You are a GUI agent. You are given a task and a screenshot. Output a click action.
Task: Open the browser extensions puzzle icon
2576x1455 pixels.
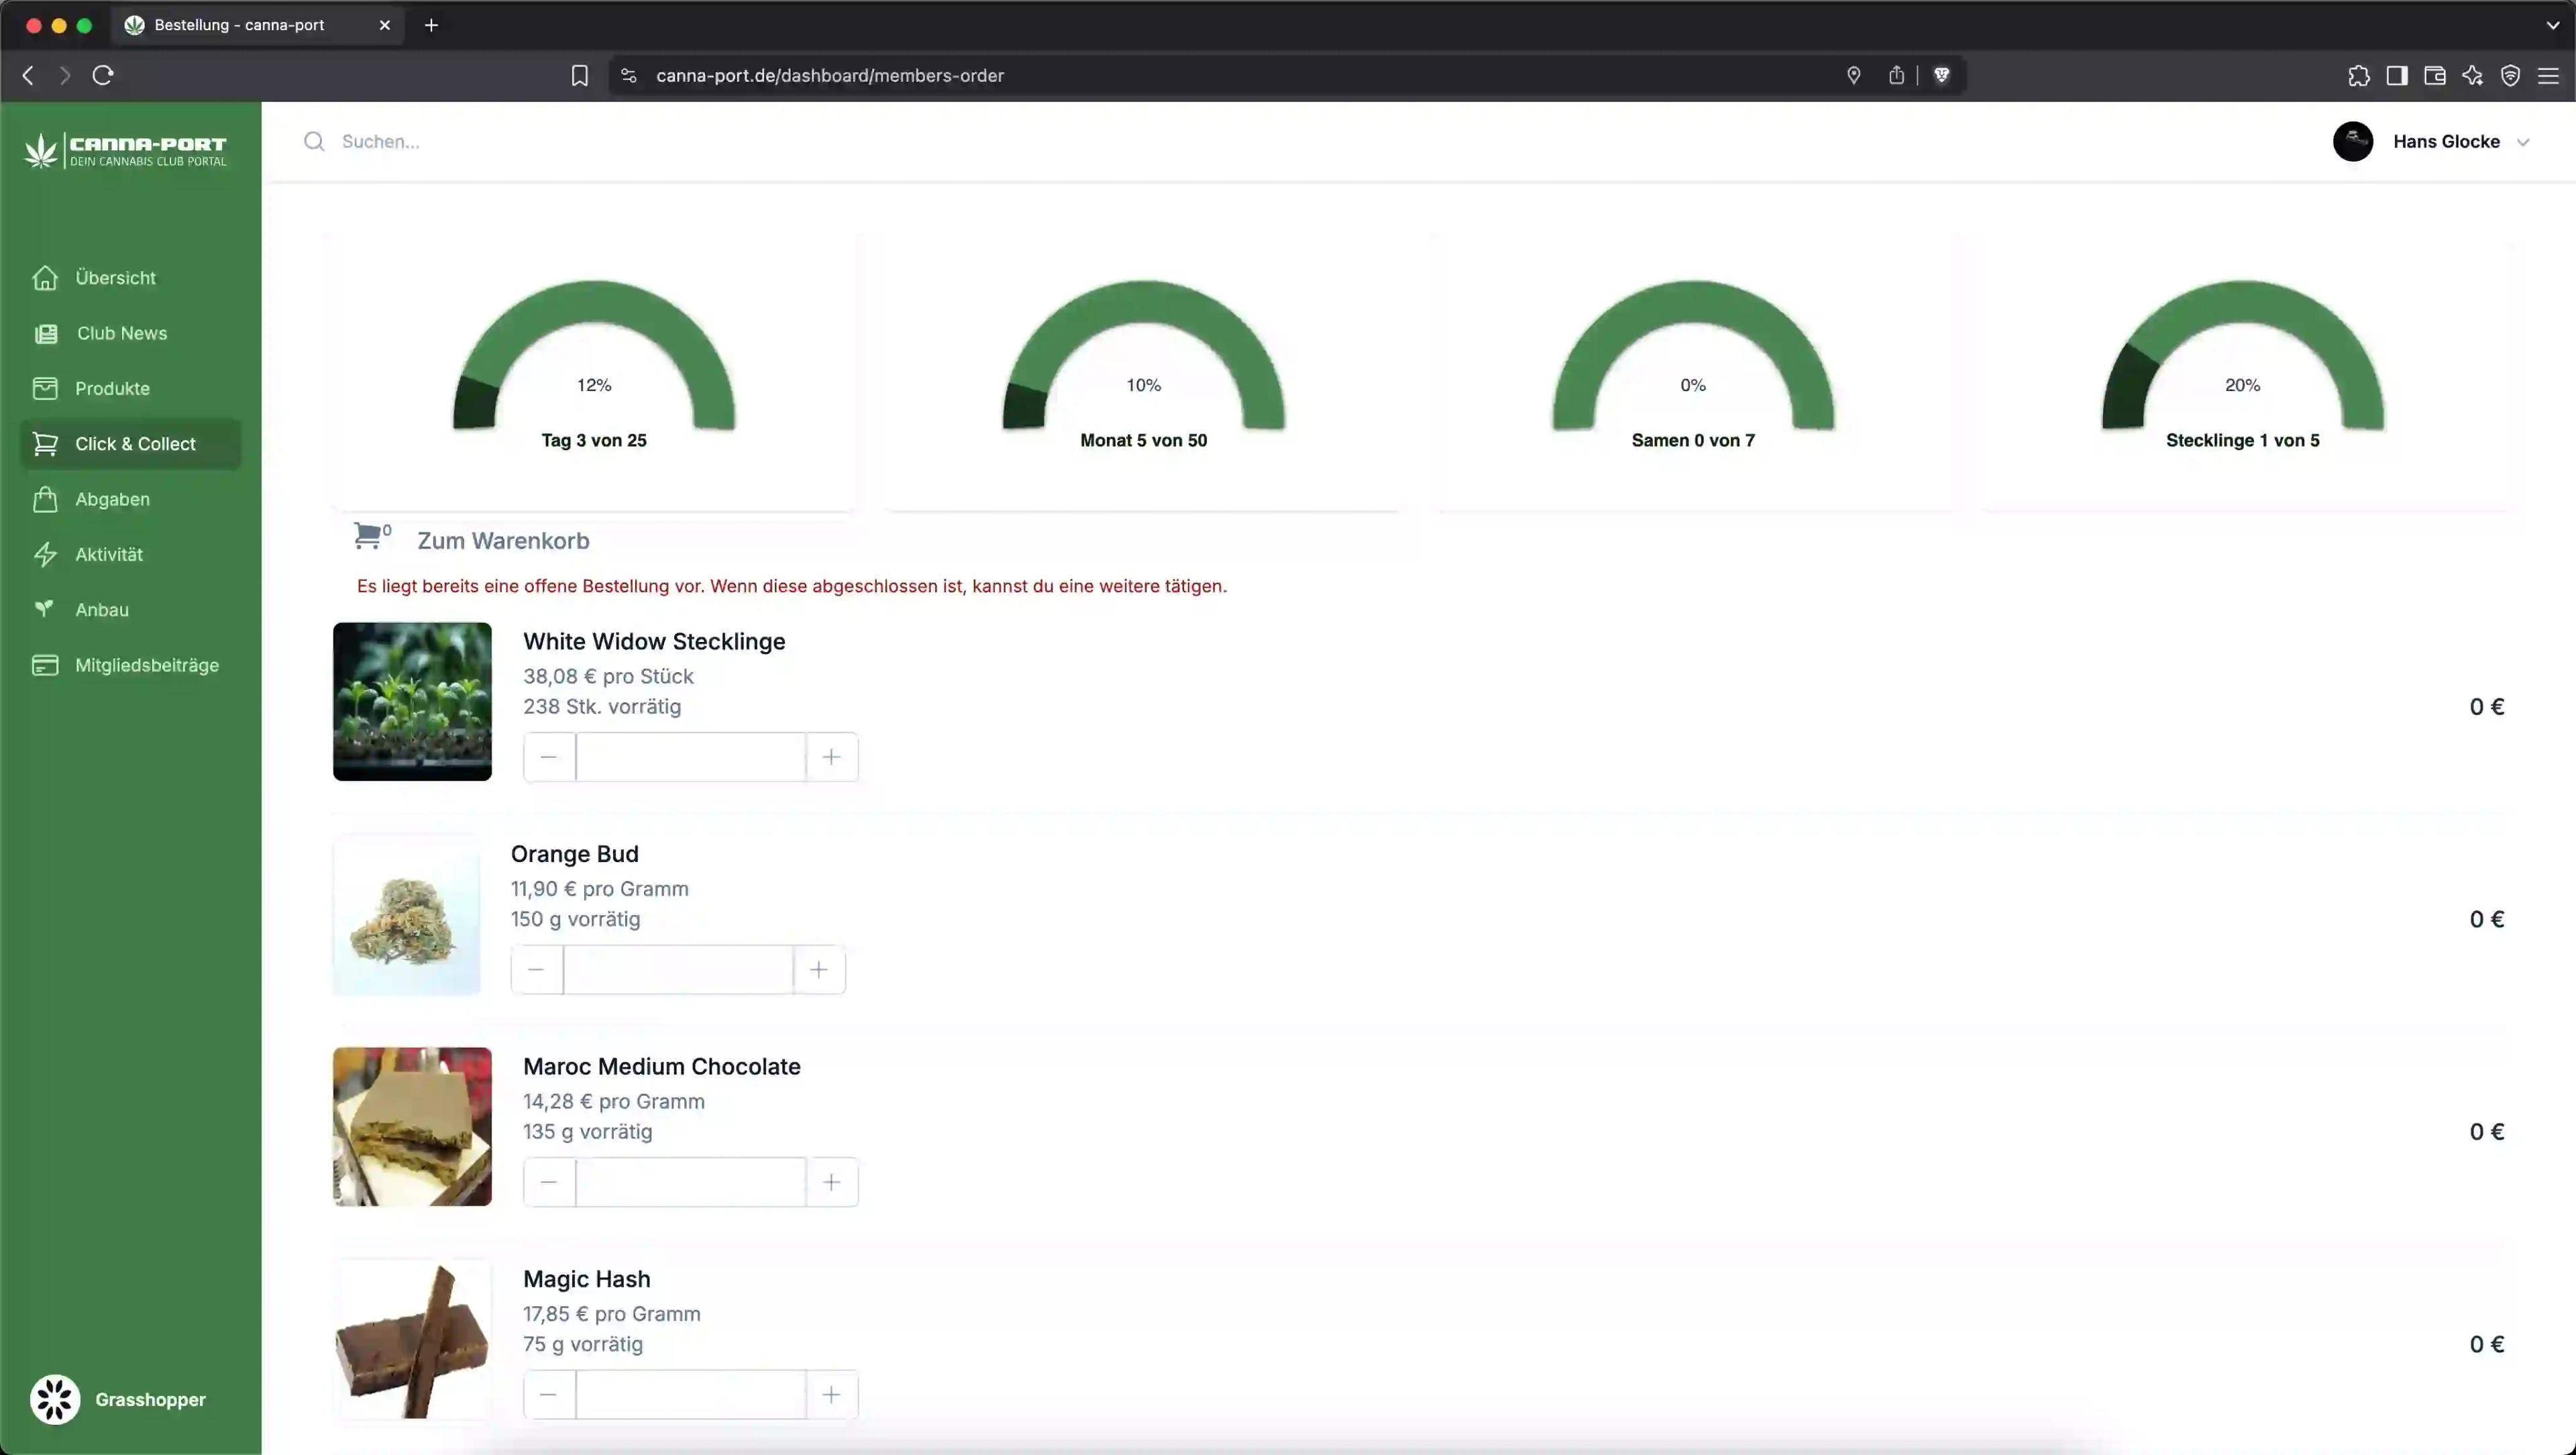point(2359,75)
